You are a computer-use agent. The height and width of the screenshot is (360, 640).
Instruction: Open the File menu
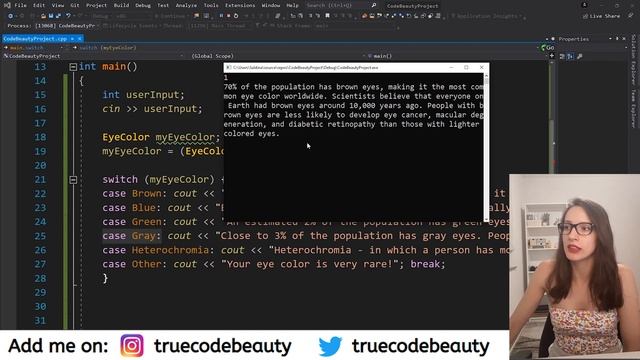point(20,5)
